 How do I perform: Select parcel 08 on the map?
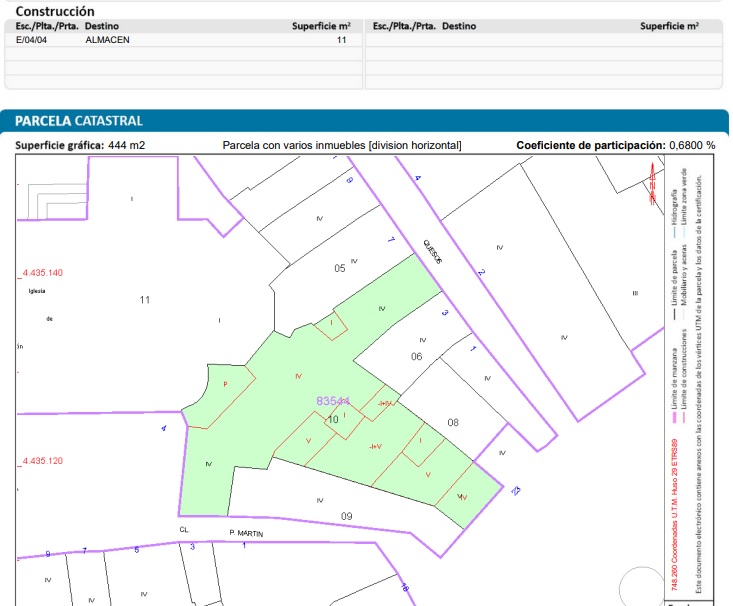point(453,422)
